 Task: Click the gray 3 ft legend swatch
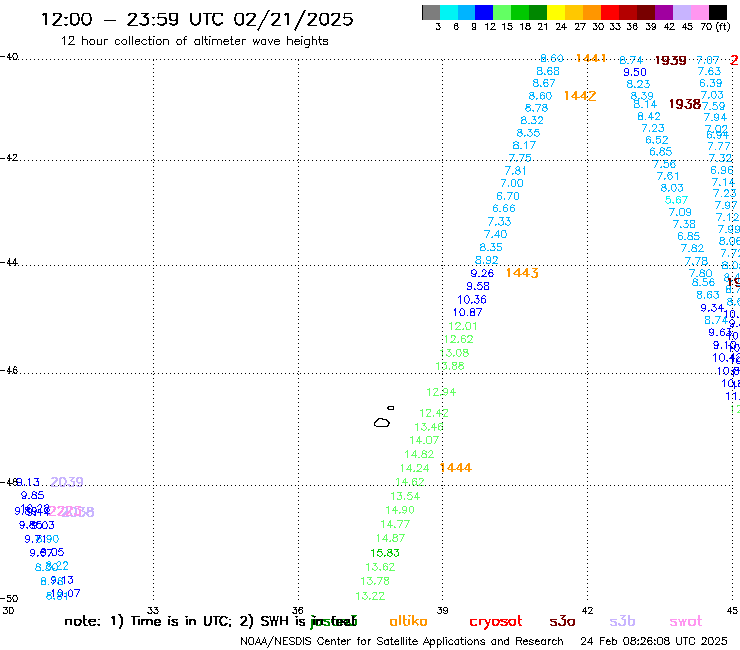pyautogui.click(x=431, y=12)
